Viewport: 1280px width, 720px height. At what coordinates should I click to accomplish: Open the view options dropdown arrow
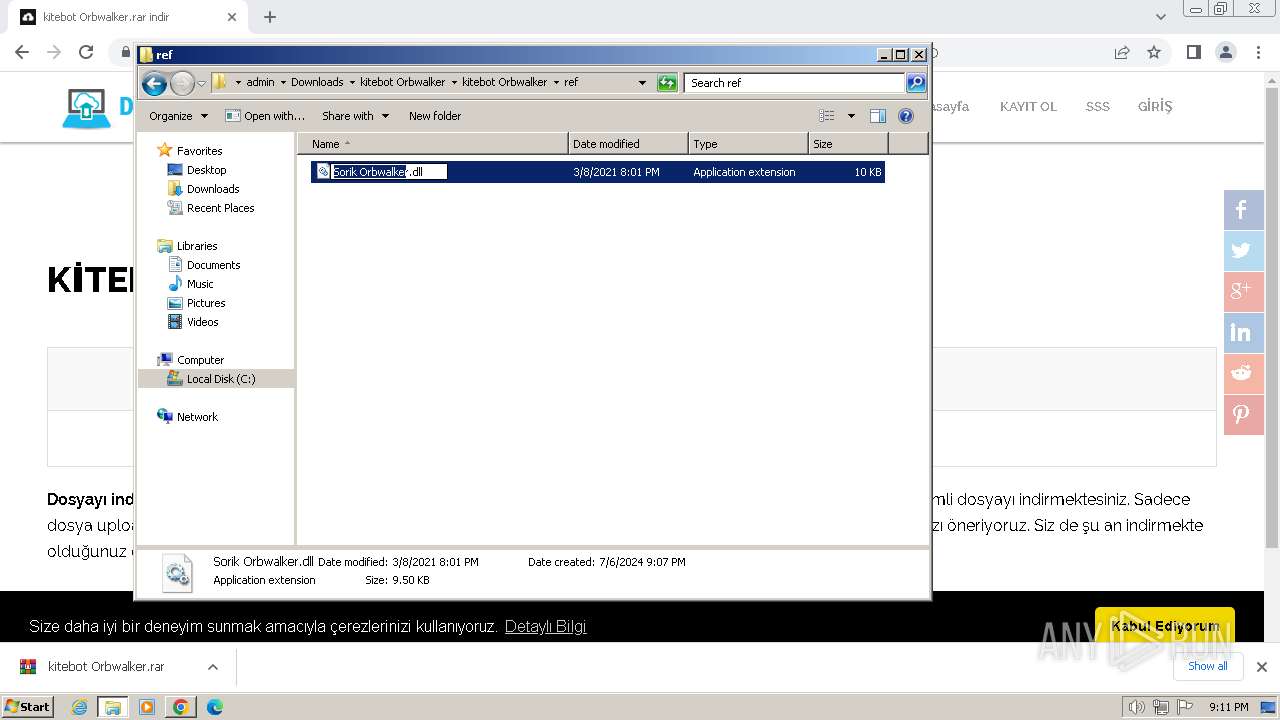coord(851,116)
